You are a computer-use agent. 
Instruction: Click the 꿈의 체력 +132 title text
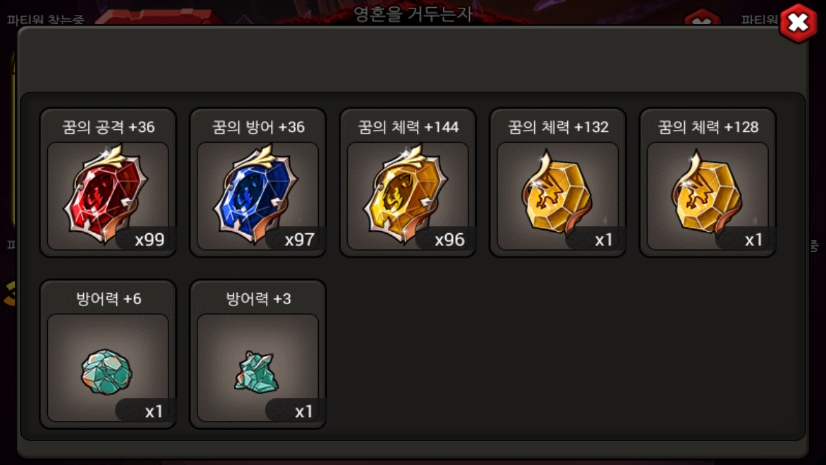click(558, 127)
